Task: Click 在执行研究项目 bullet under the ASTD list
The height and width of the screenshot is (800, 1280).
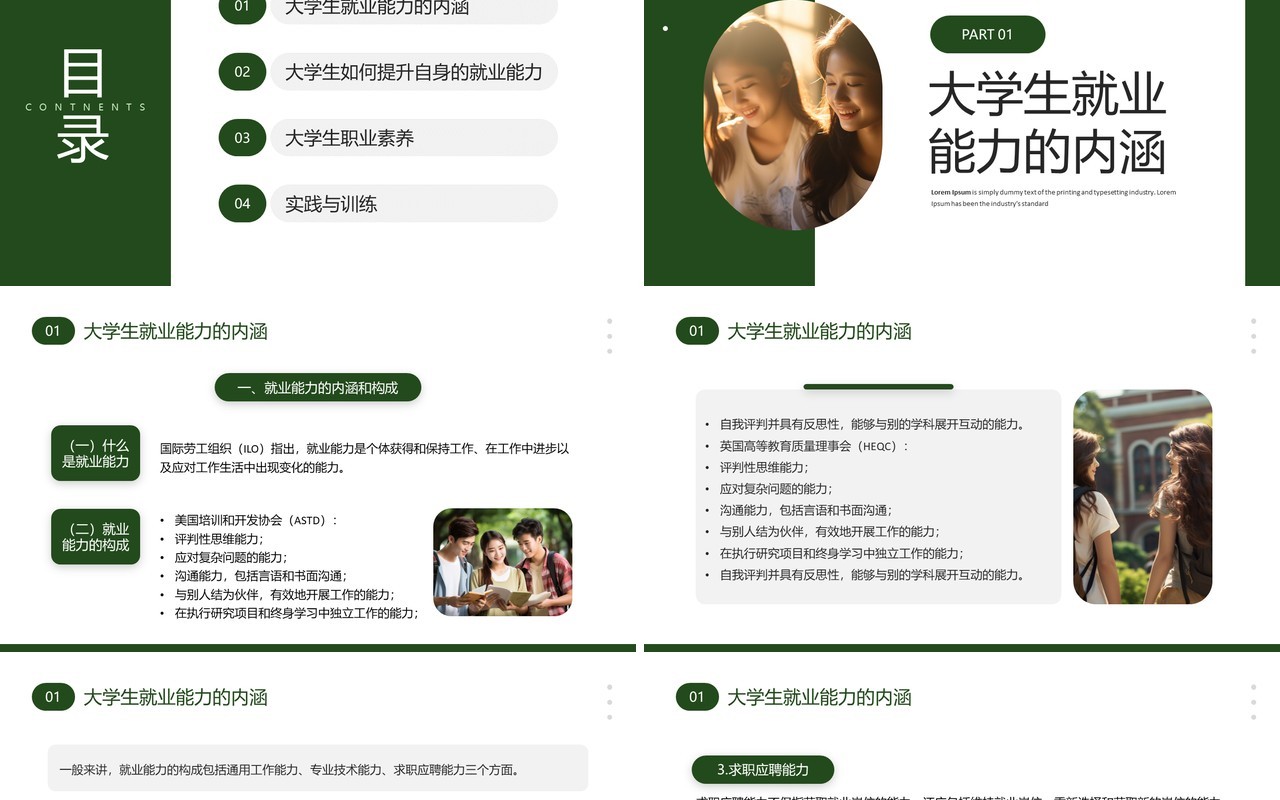Action: (x=290, y=613)
